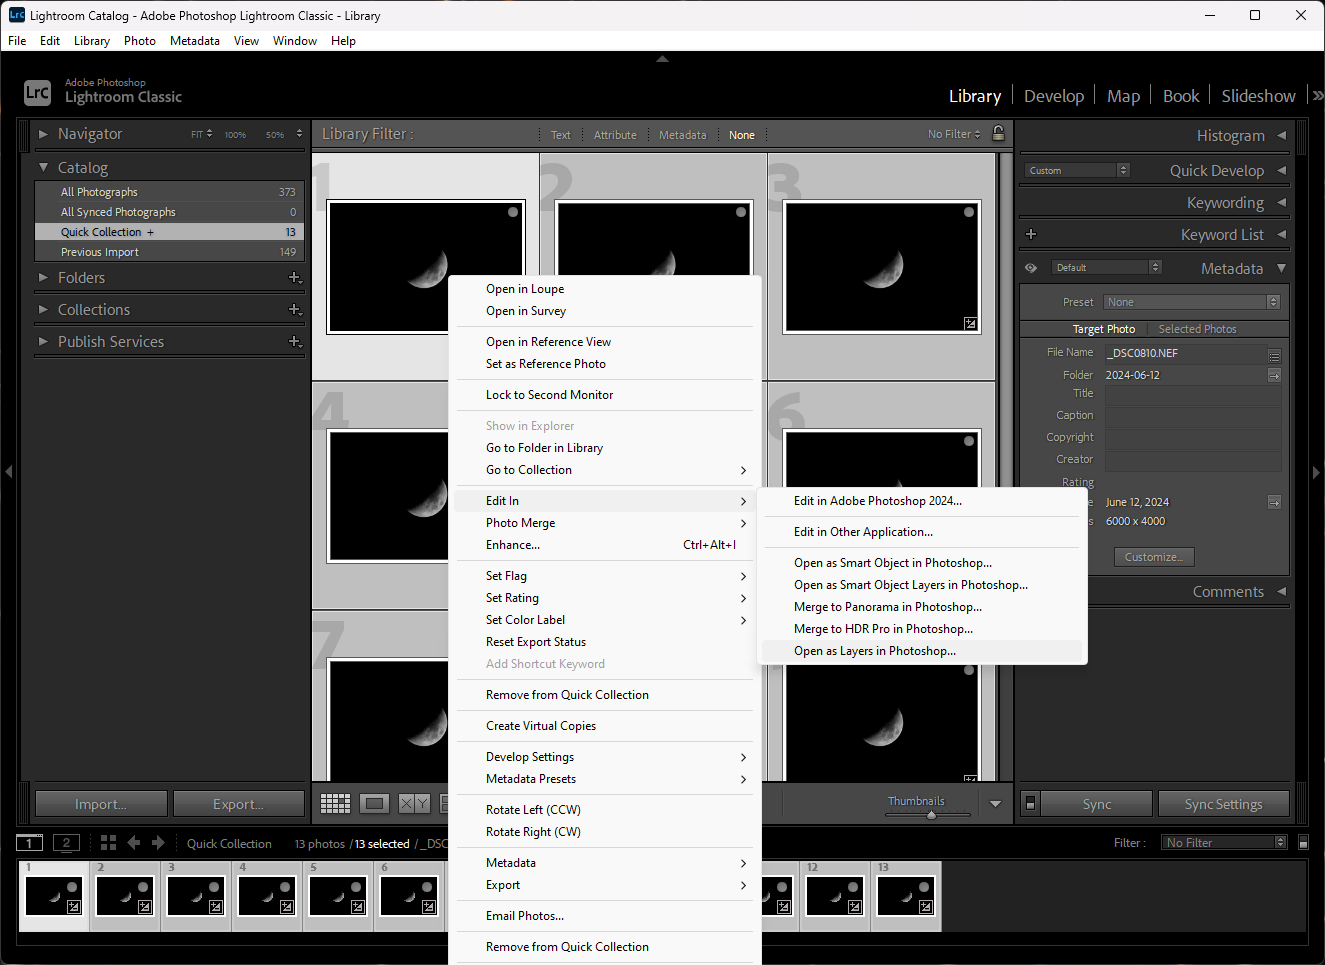Click the Export button

(238, 804)
